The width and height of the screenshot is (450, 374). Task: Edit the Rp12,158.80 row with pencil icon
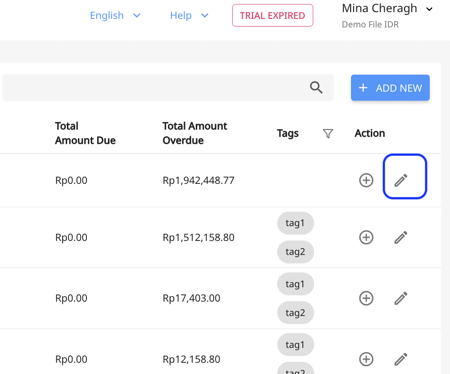tap(401, 359)
